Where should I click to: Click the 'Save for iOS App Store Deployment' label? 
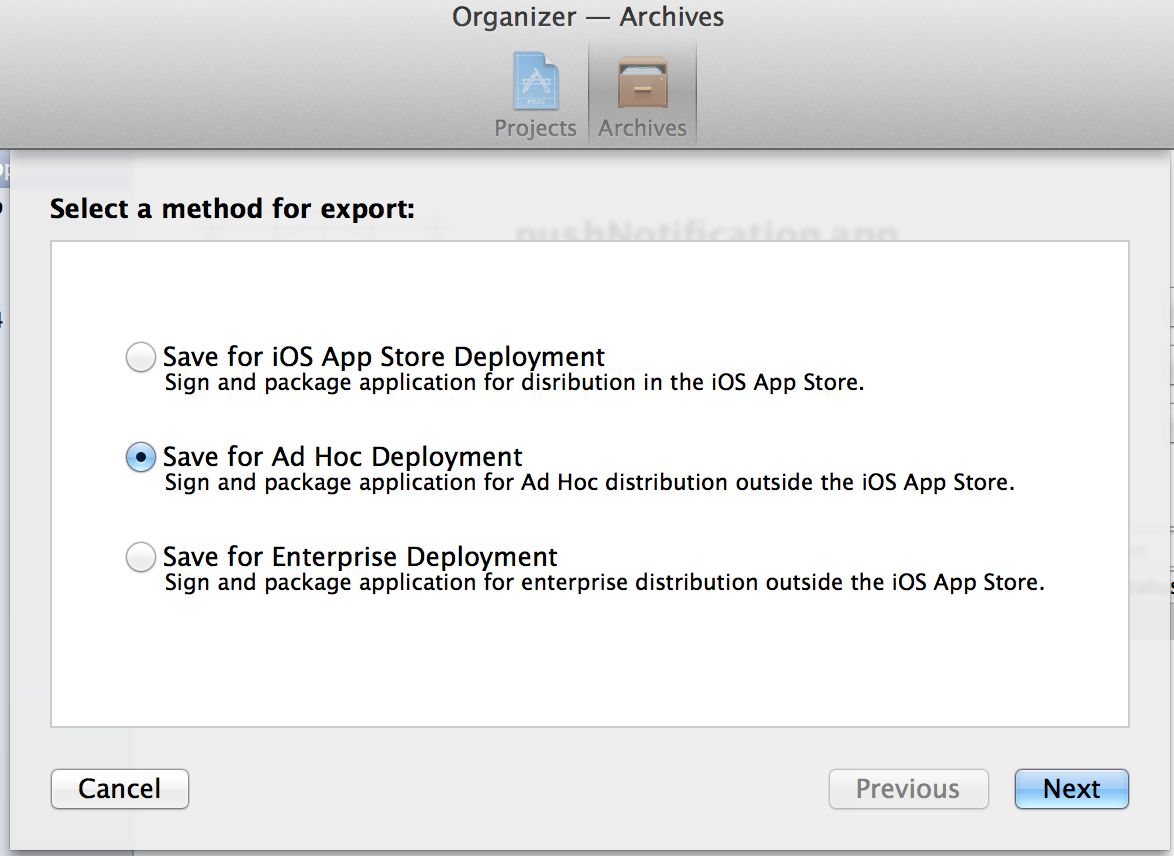[383, 356]
